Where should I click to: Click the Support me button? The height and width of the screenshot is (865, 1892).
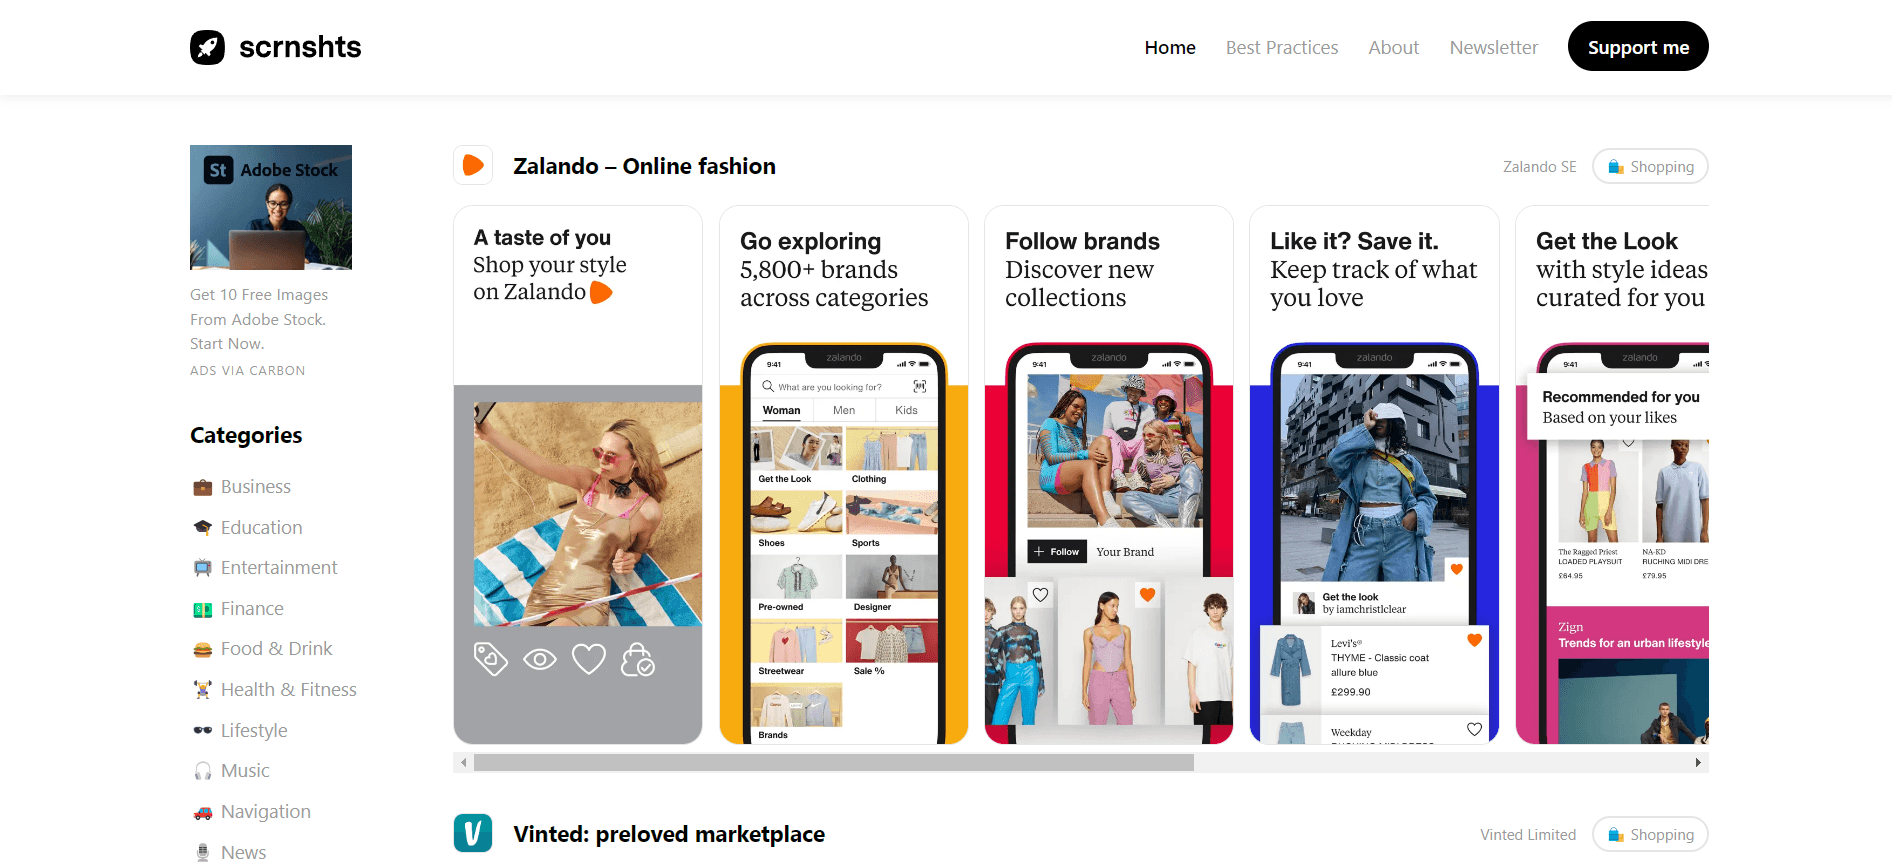[x=1638, y=46]
